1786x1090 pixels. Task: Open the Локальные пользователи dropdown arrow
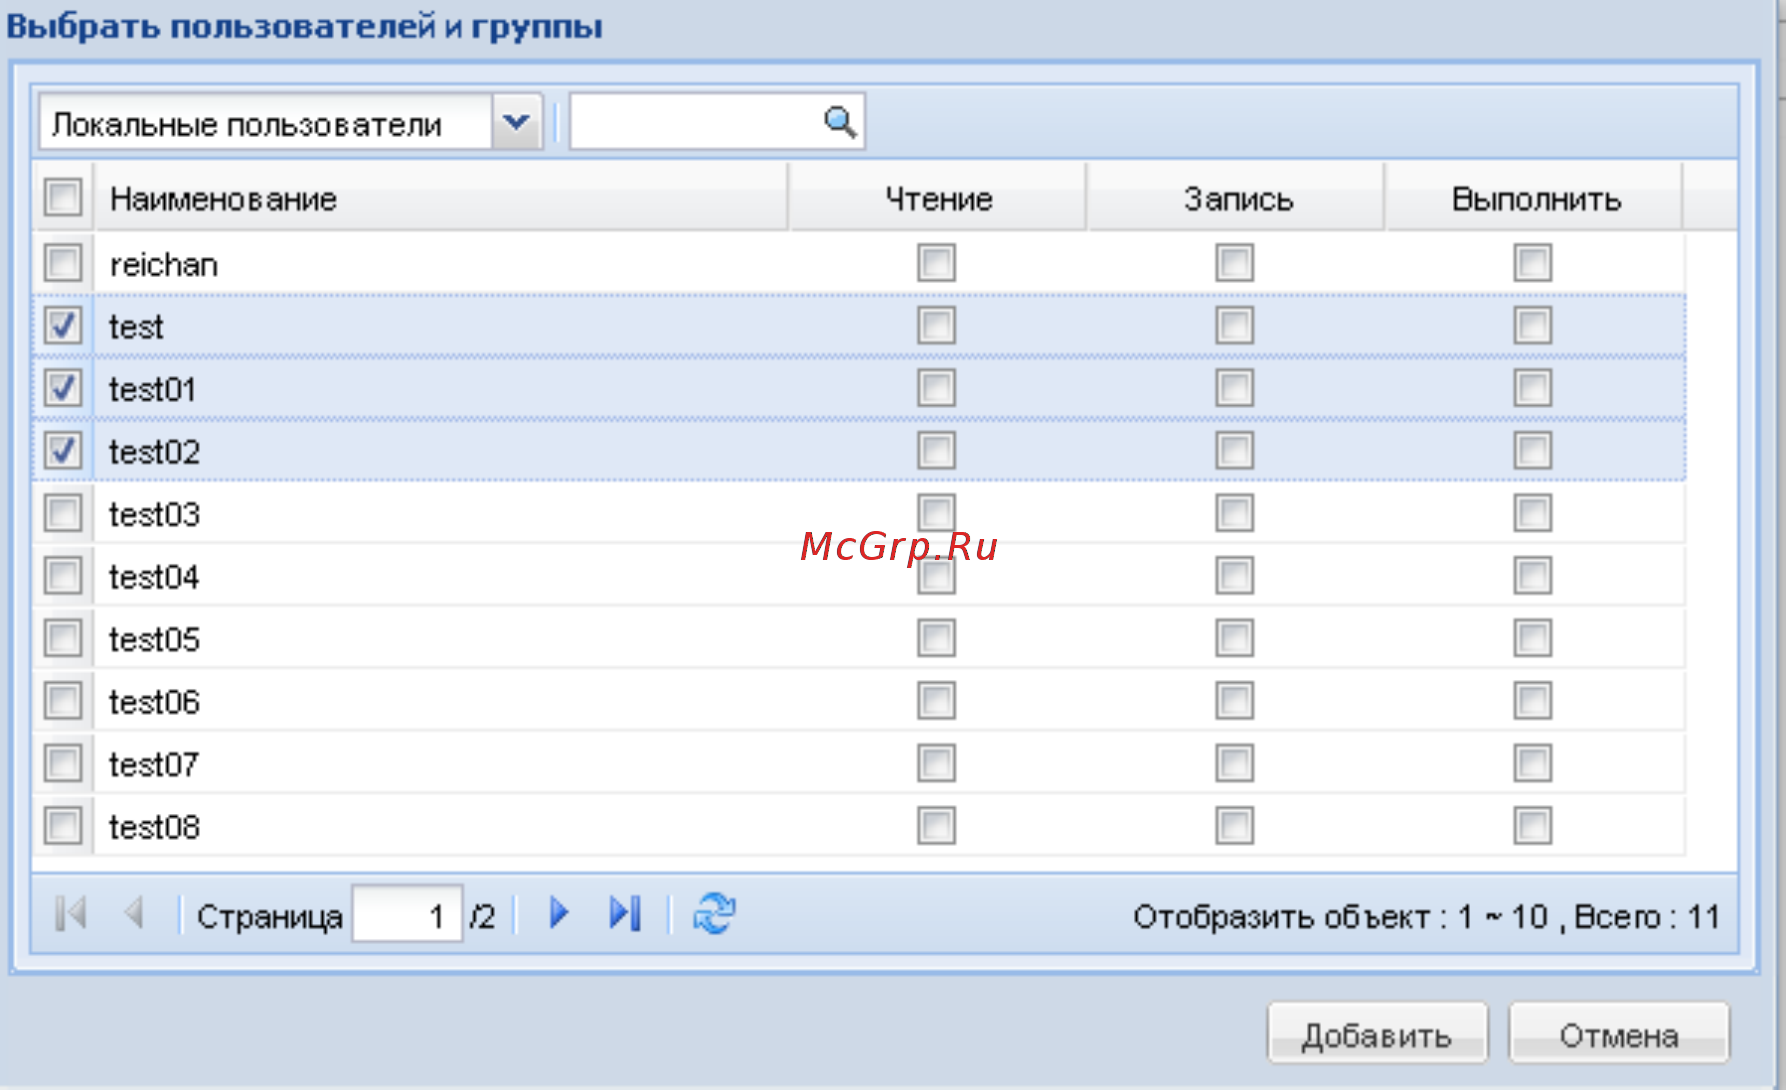[517, 122]
